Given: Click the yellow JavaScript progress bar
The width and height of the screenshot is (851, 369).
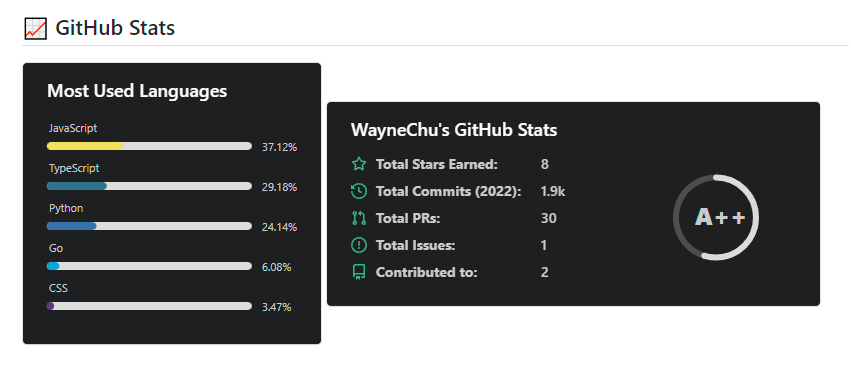Looking at the screenshot, I should (149, 146).
